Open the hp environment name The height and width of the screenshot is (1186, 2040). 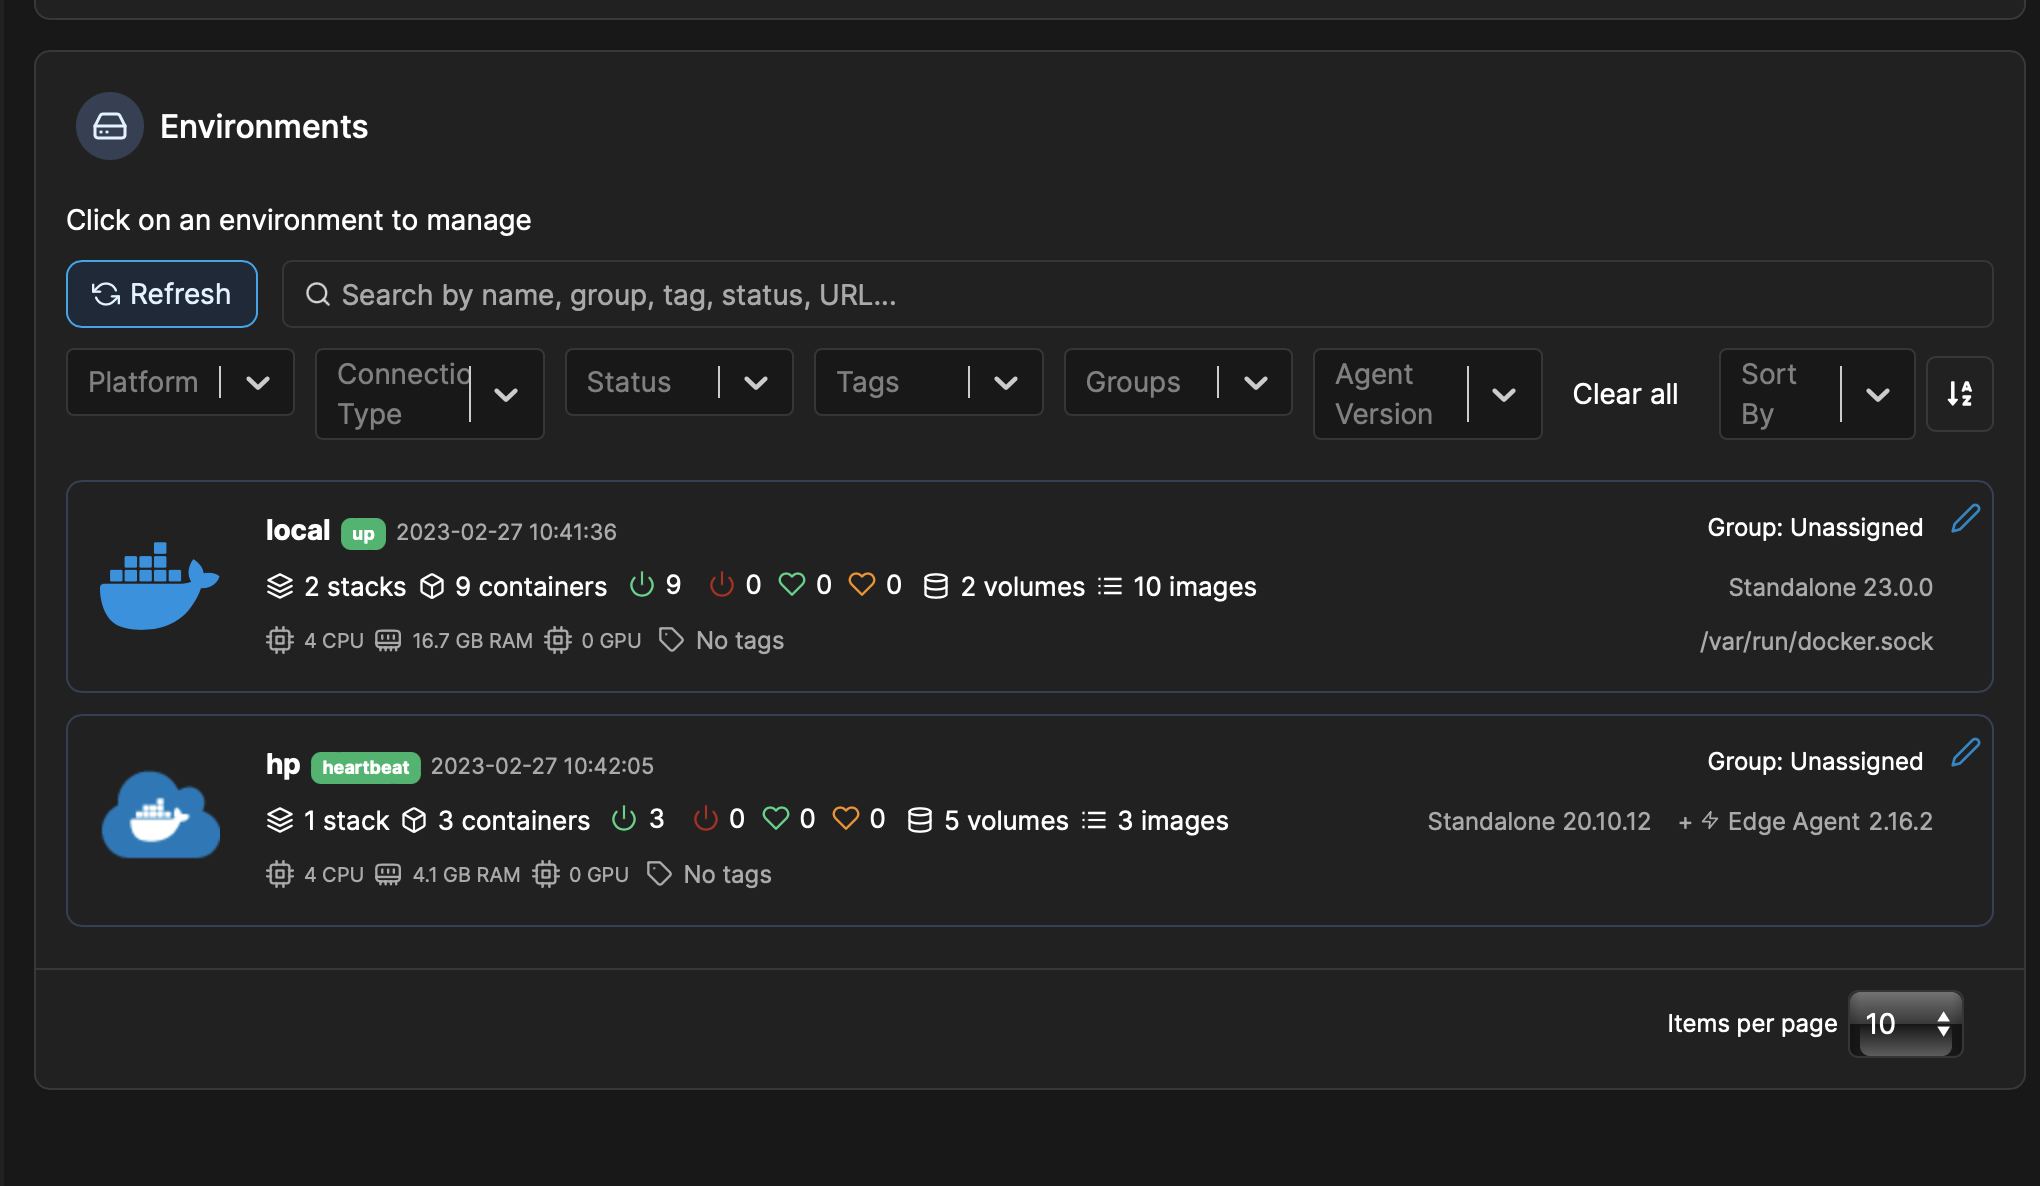[x=283, y=765]
